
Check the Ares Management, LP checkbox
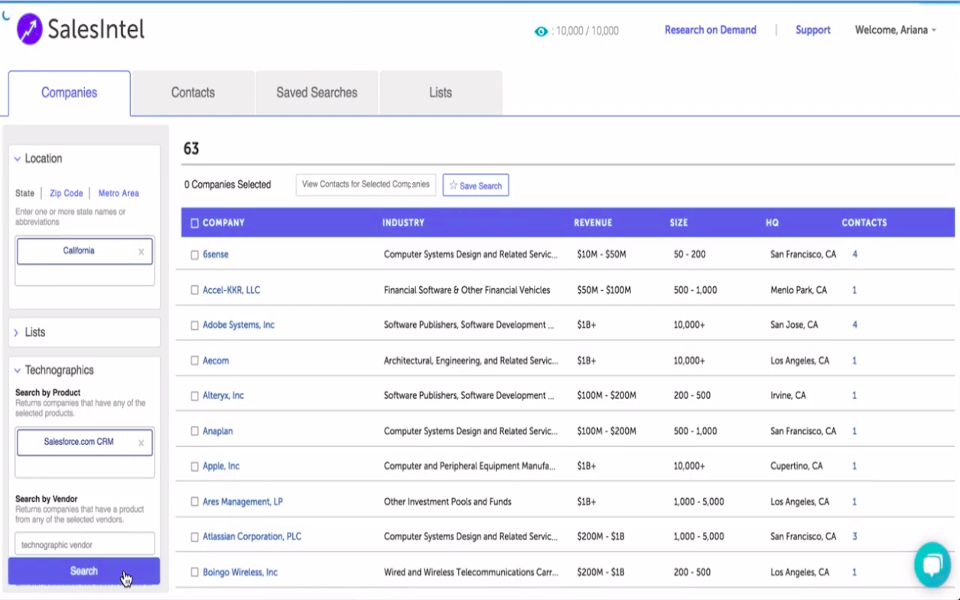coord(195,501)
